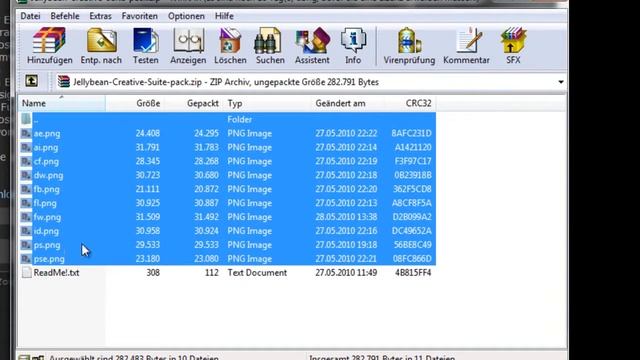Viewport: 640px width, 360px height.
Task: Click the Suchen binoculars icon
Action: point(268,41)
